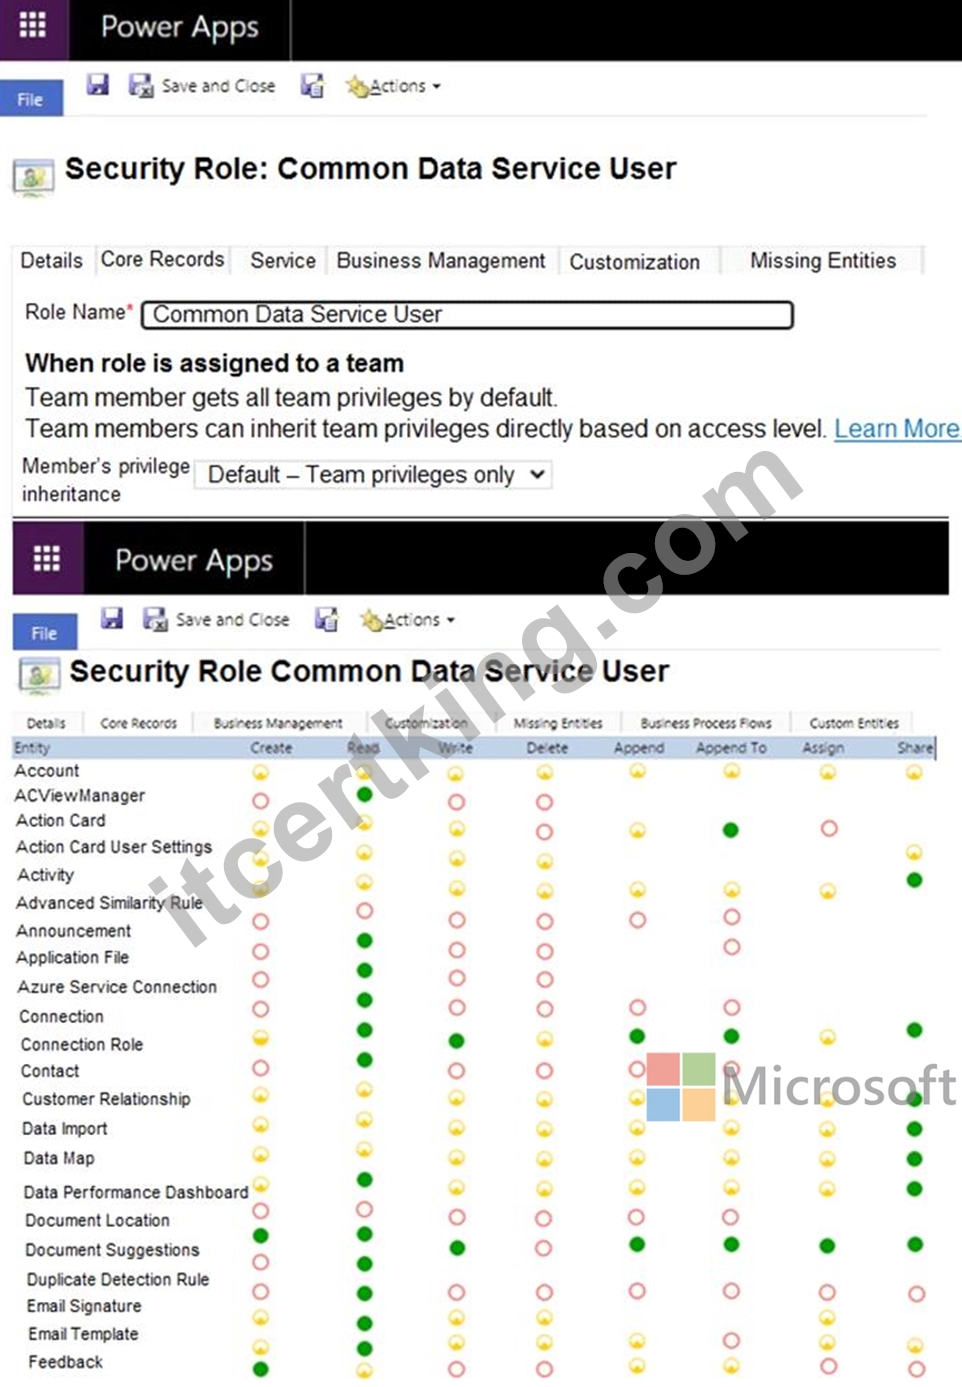Expand the lower Actions menu
The height and width of the screenshot is (1387, 962).
[408, 620]
